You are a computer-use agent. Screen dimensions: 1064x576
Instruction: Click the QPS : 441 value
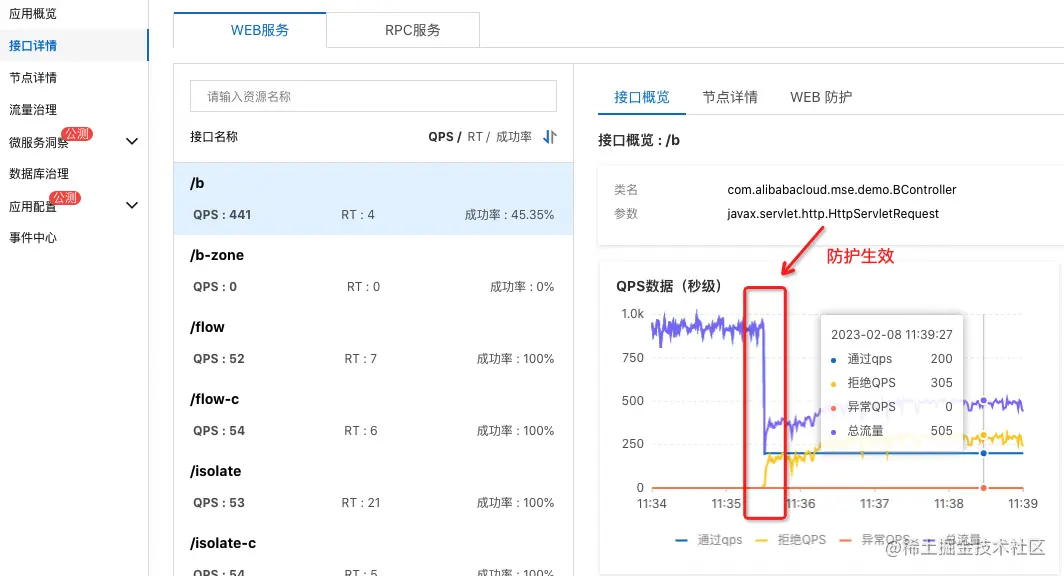222,214
